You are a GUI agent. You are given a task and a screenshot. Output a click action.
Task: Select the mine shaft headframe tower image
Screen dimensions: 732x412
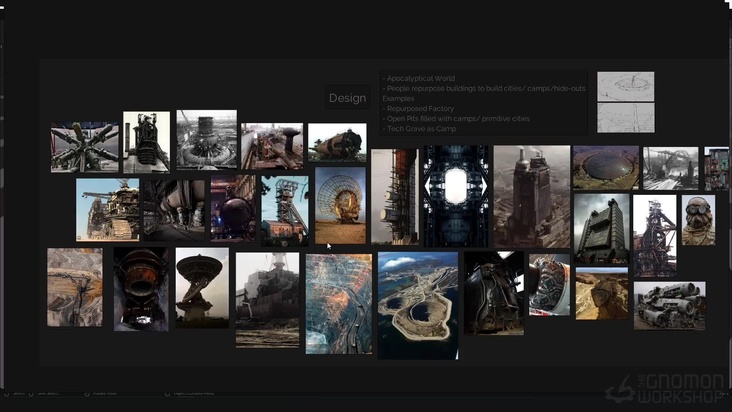pos(284,209)
